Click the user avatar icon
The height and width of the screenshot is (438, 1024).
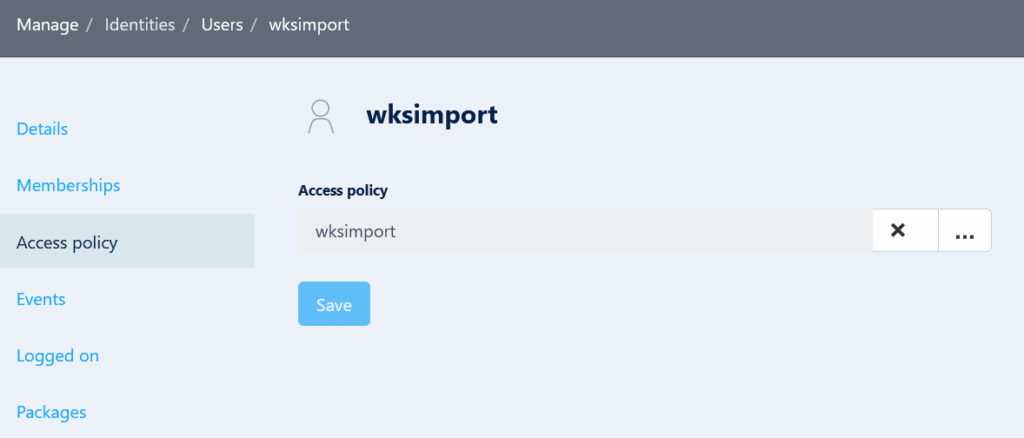(320, 116)
